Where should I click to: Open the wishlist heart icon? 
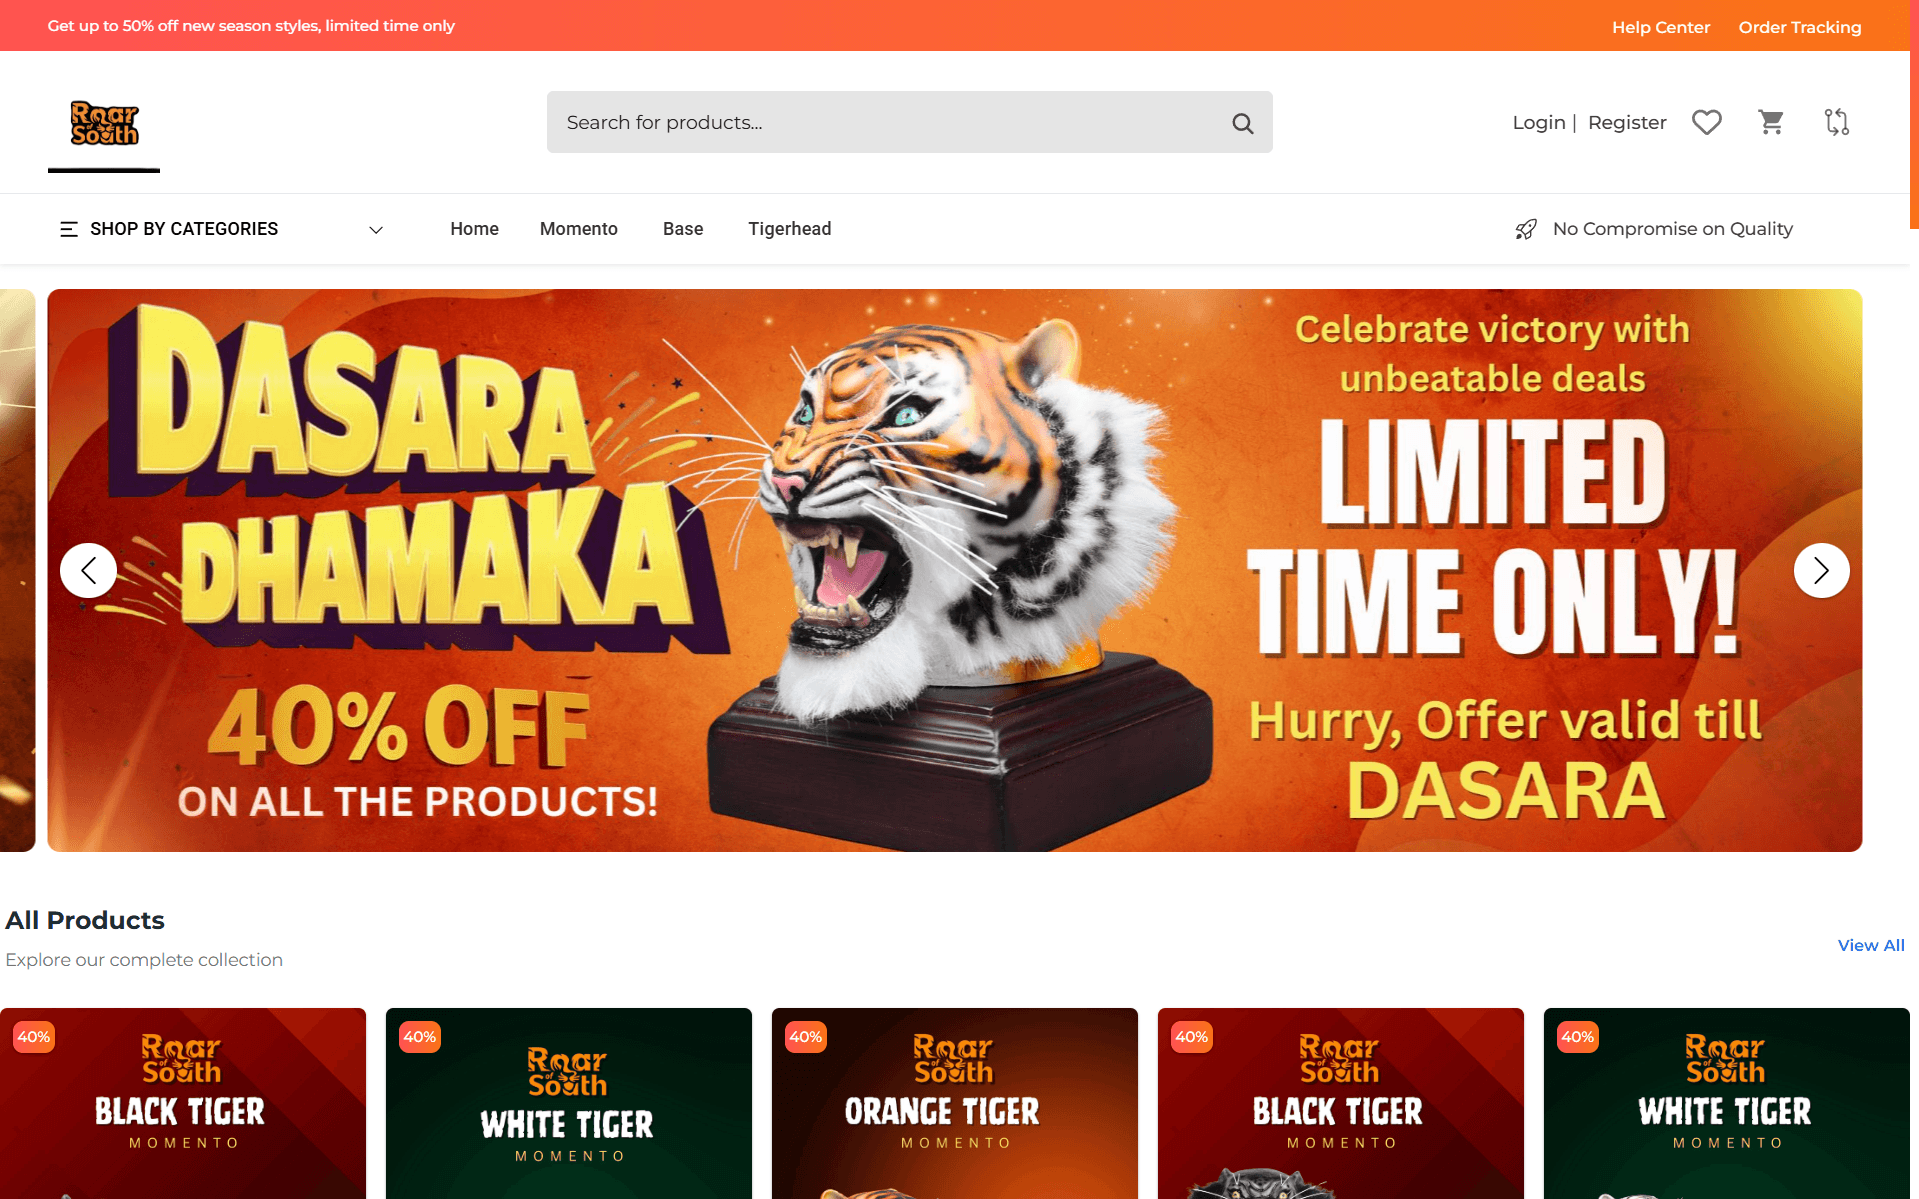coord(1706,122)
